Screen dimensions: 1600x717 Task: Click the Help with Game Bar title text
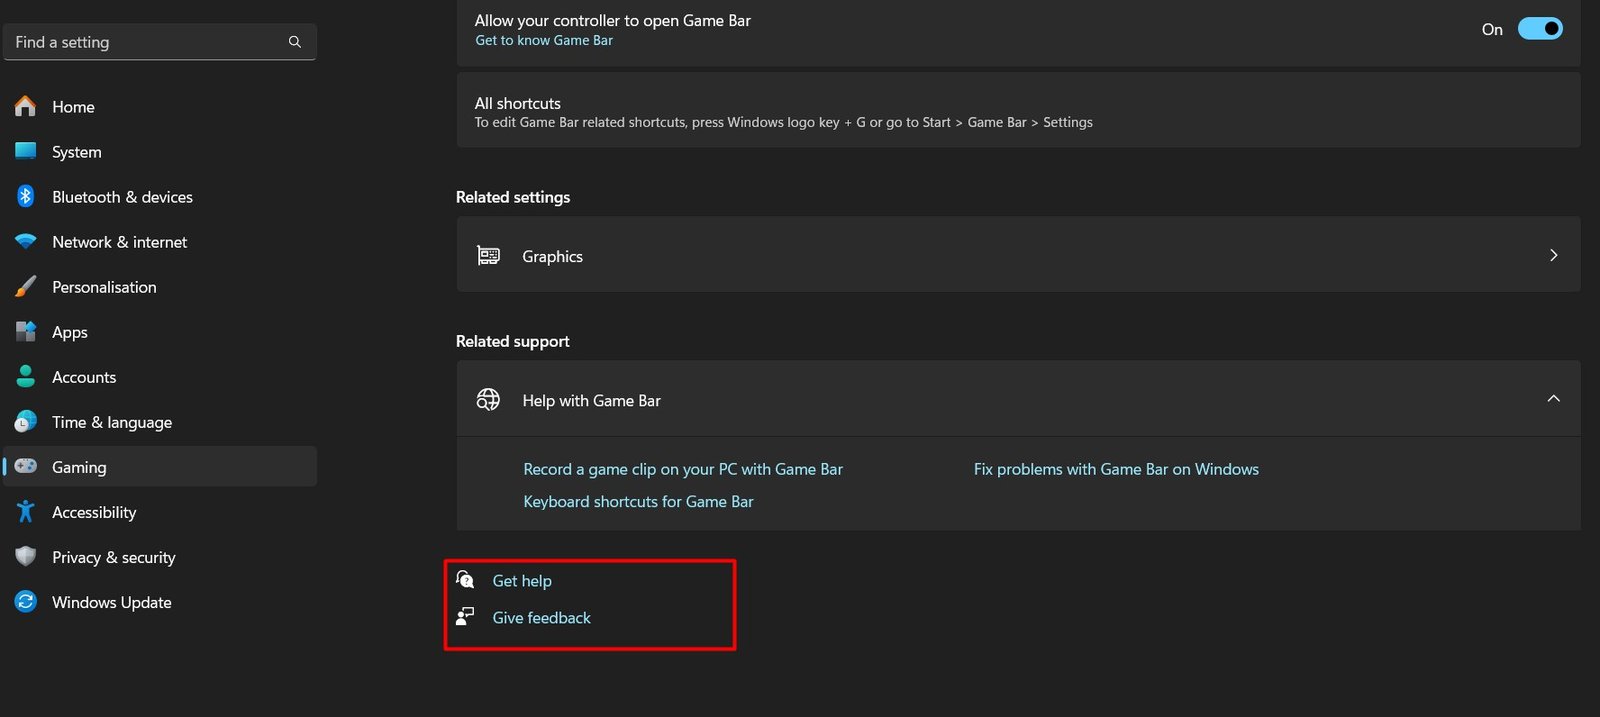pos(591,400)
